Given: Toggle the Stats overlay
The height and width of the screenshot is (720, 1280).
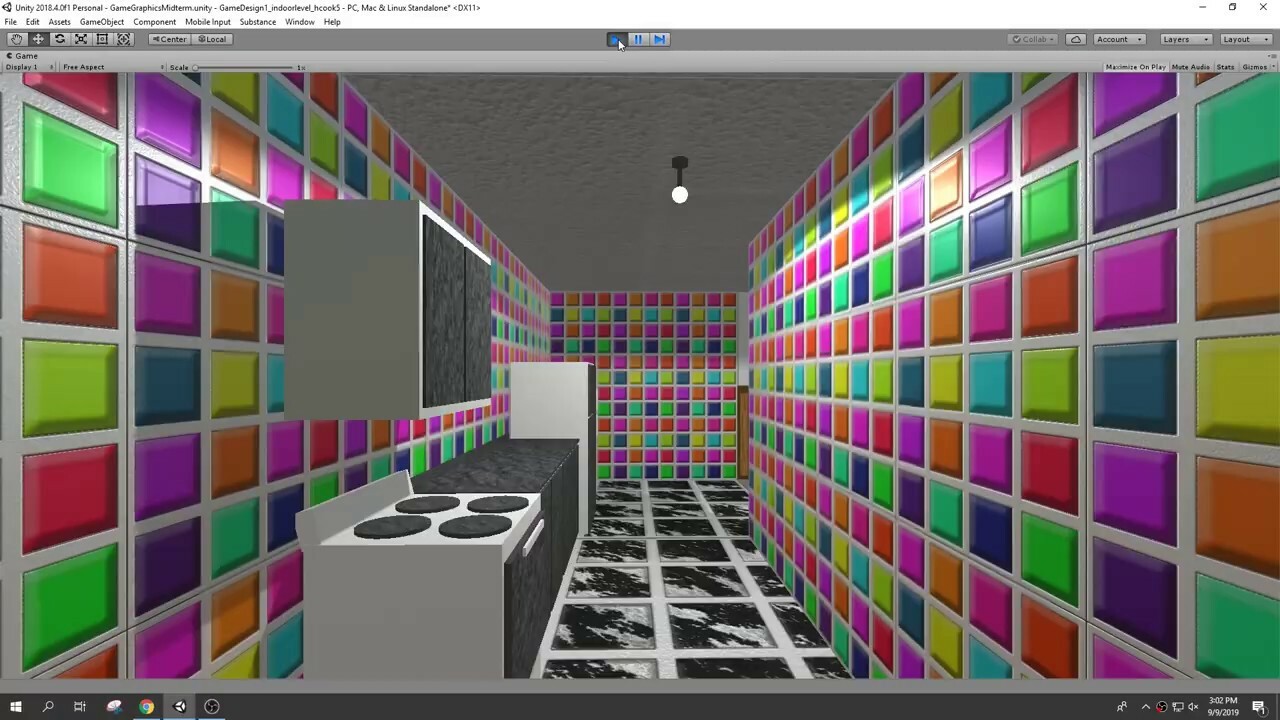Looking at the screenshot, I should [1225, 66].
